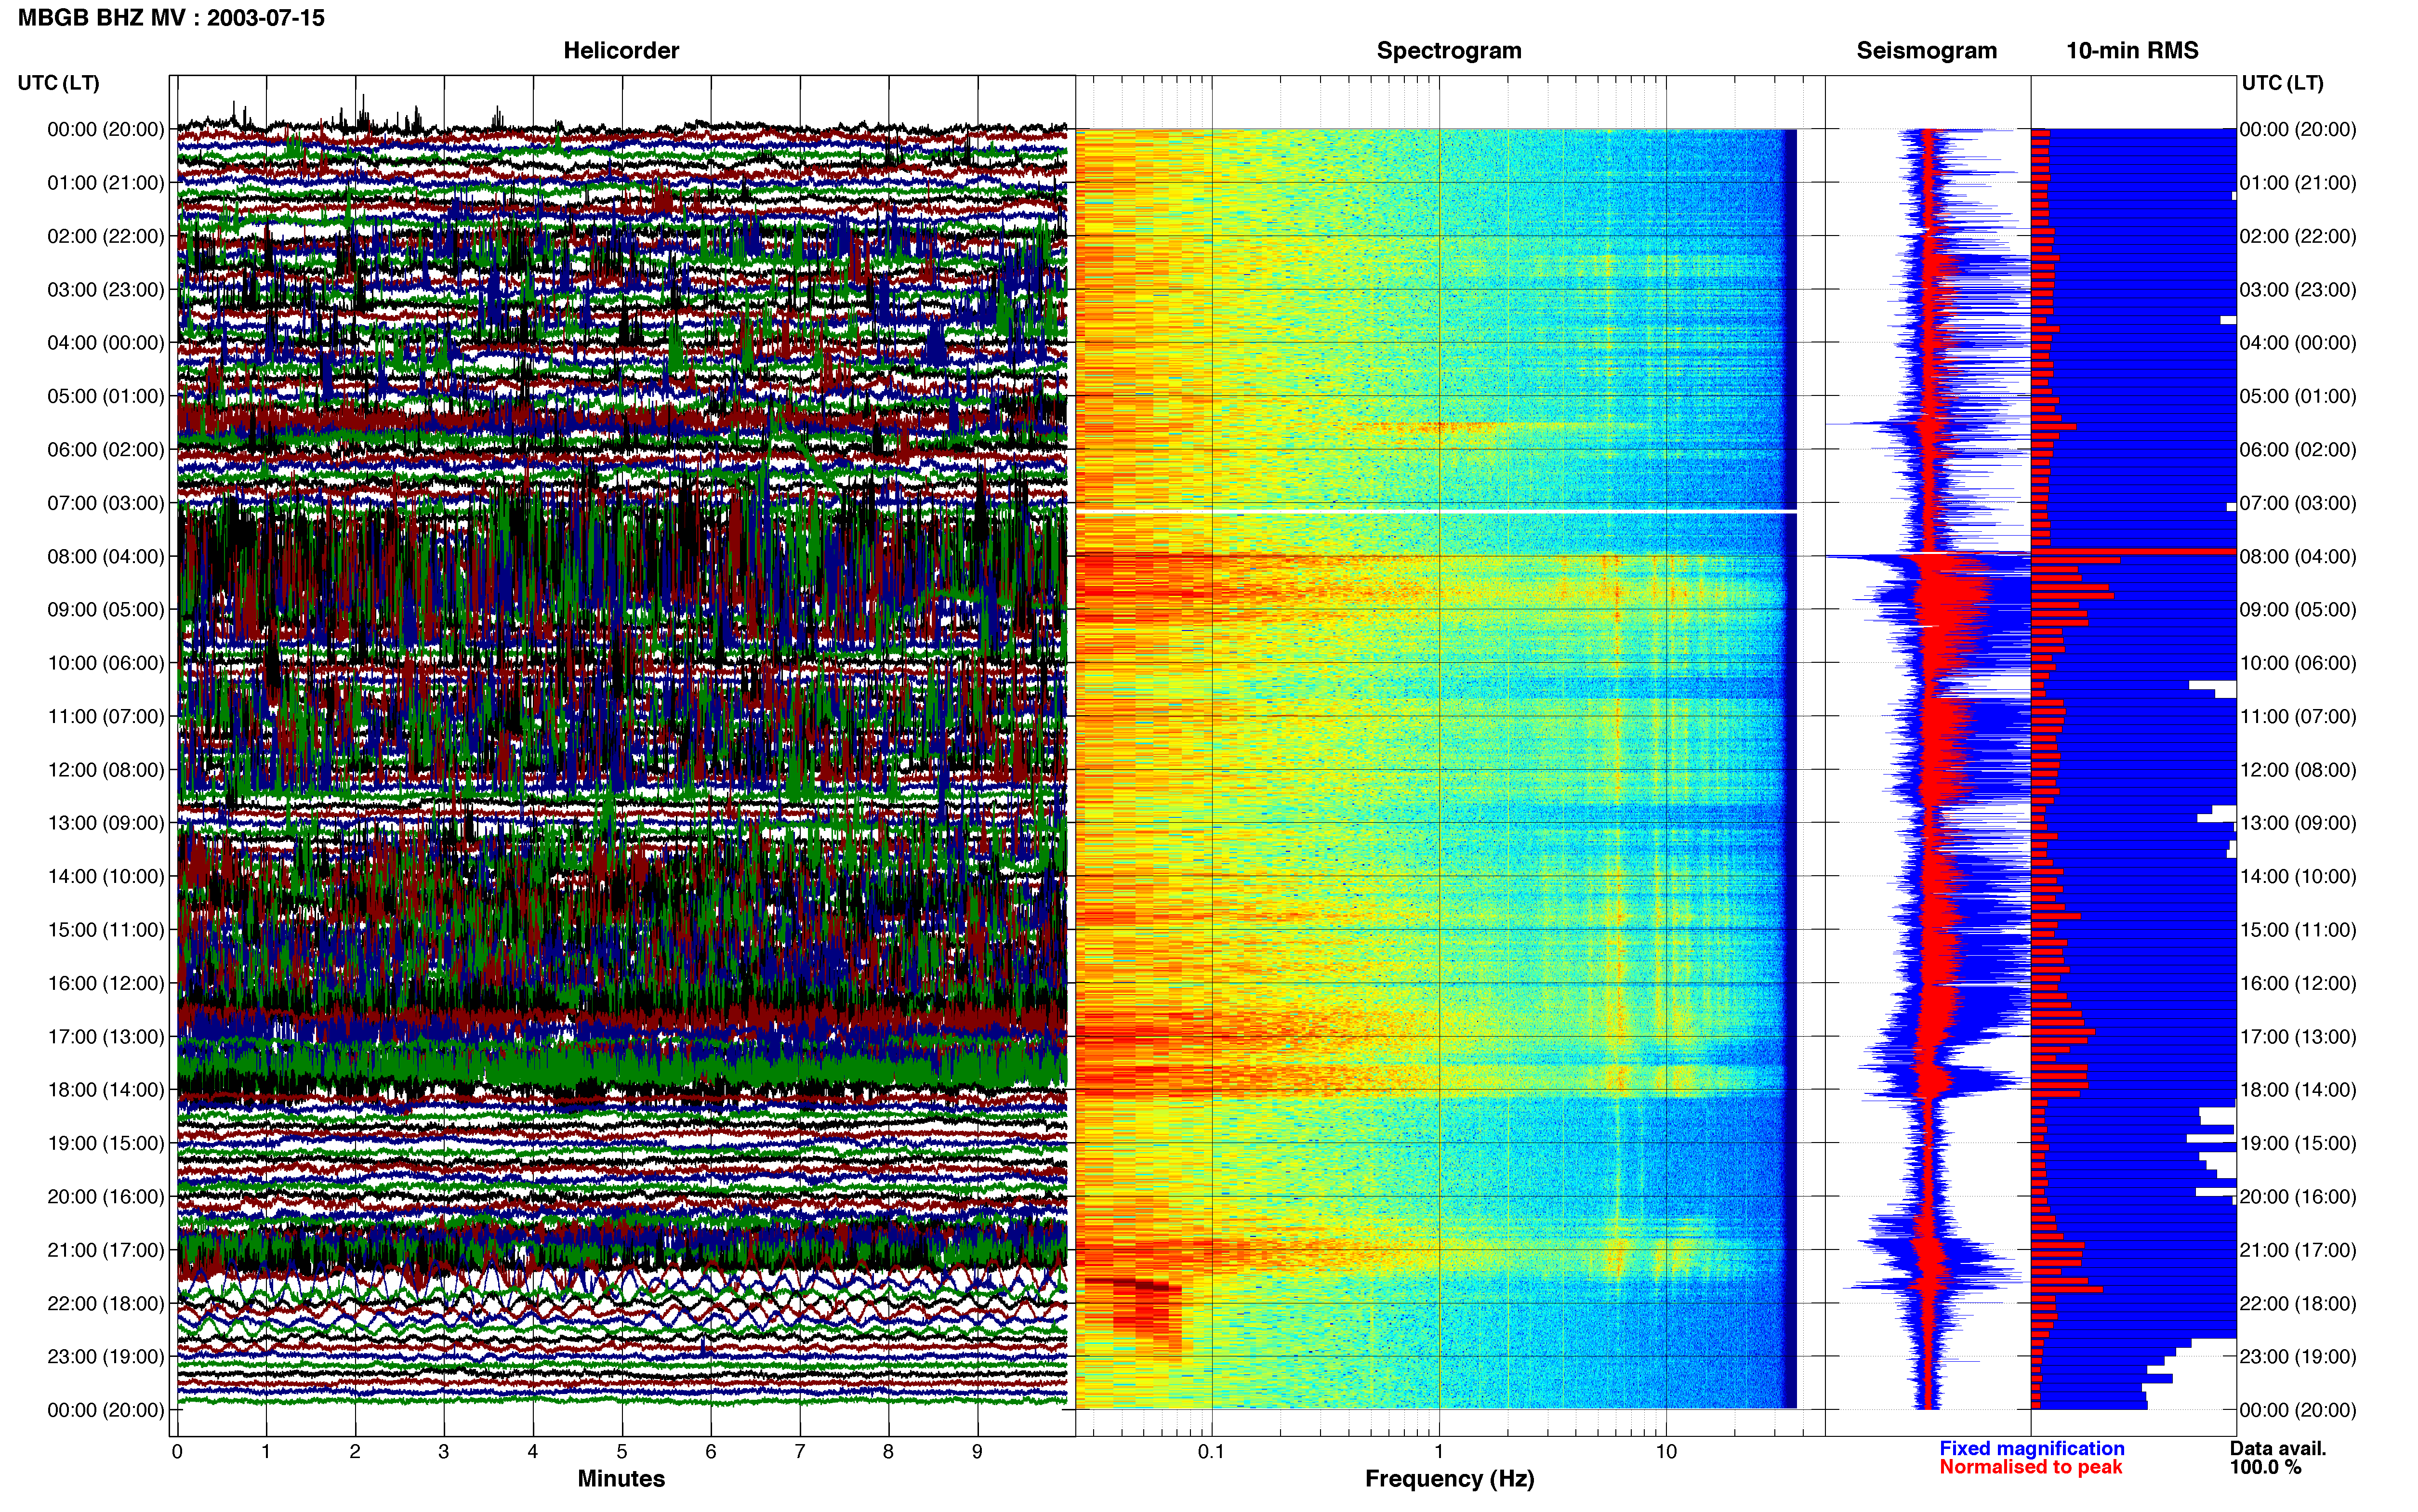Click the '10' frequency tick label
Image resolution: width=2418 pixels, height=1512 pixels.
[1666, 1452]
